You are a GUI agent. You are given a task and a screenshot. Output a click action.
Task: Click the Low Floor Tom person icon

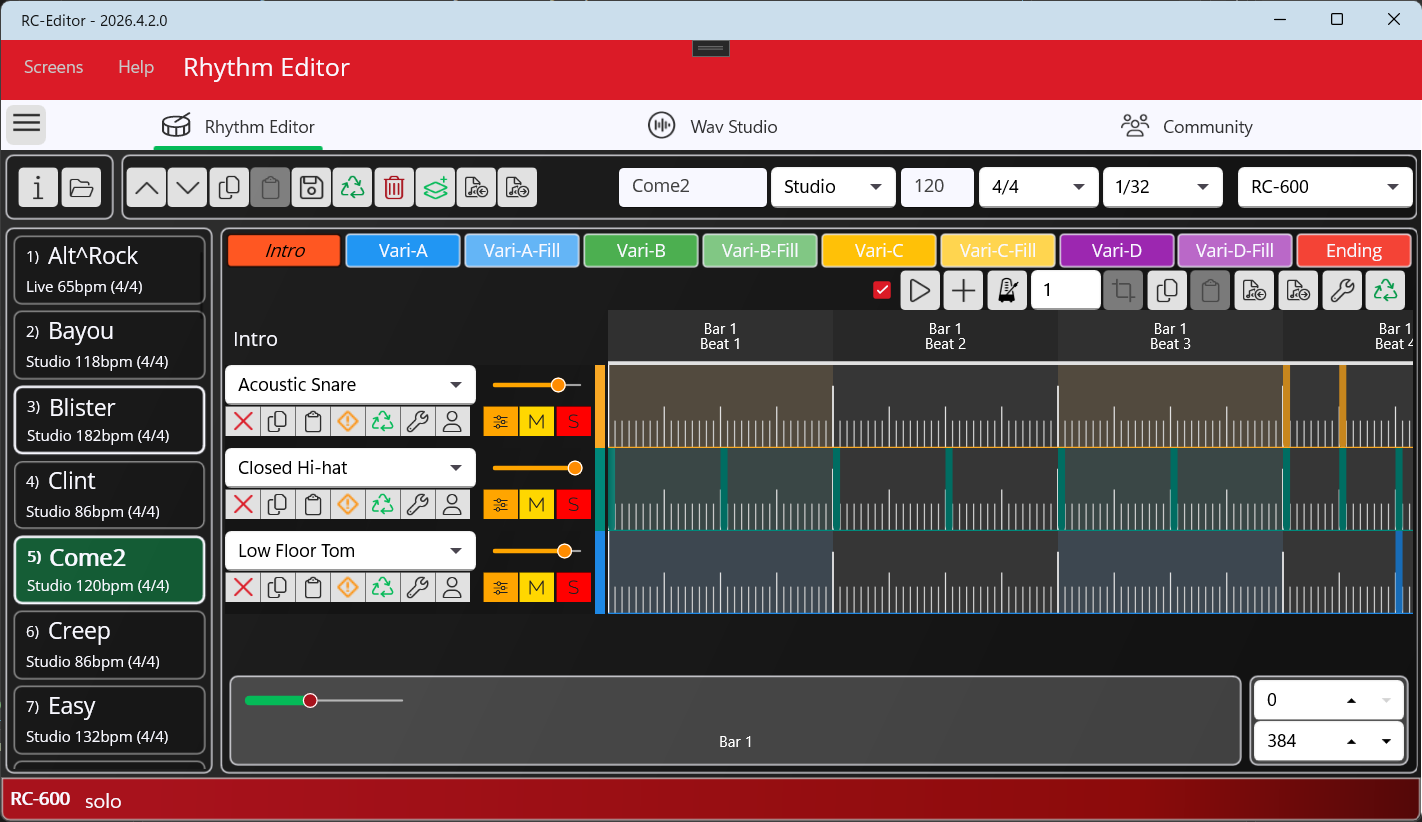pyautogui.click(x=452, y=587)
